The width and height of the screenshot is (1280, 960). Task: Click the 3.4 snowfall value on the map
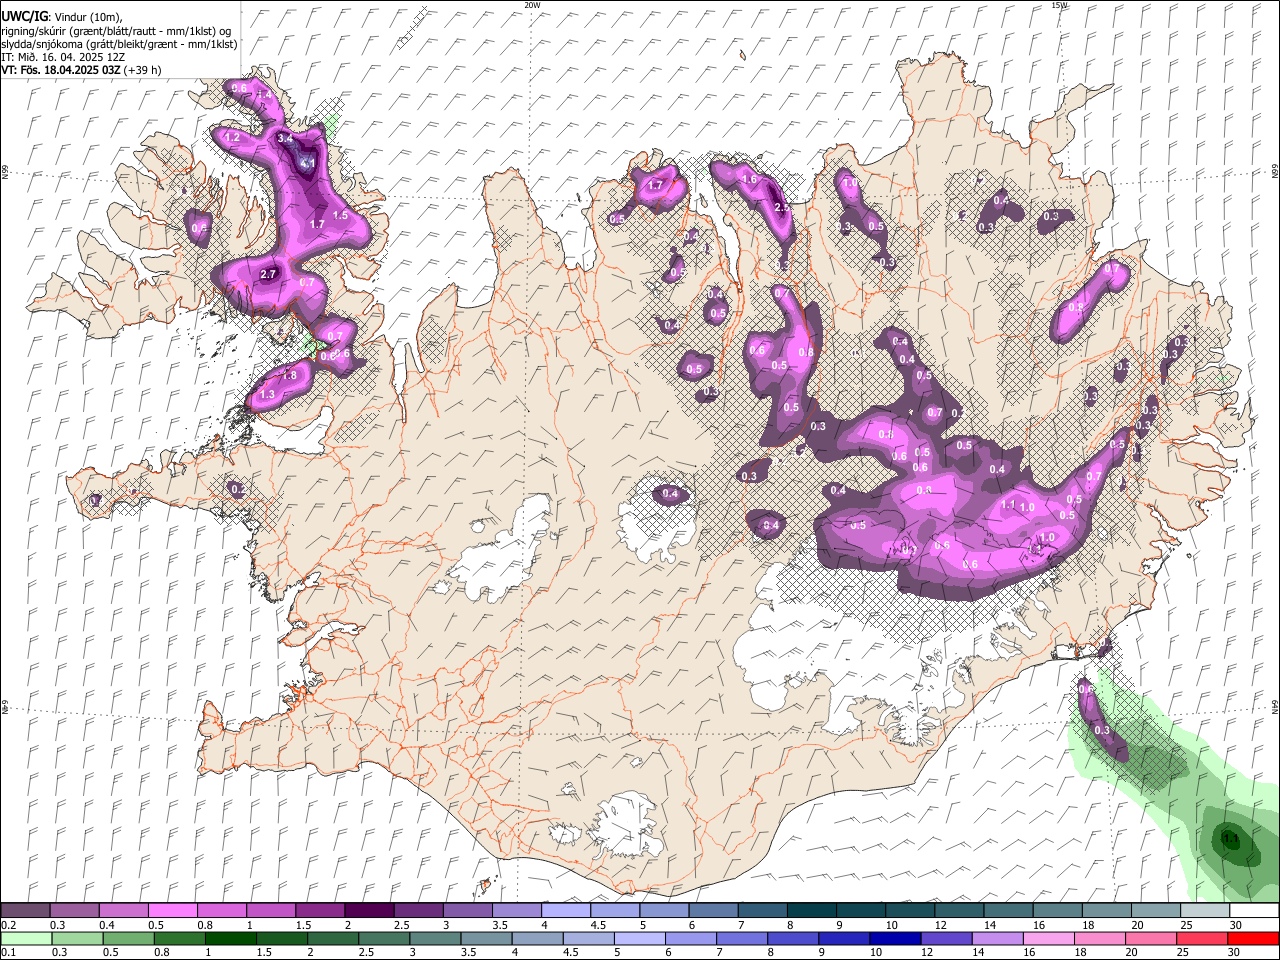[x=285, y=139]
